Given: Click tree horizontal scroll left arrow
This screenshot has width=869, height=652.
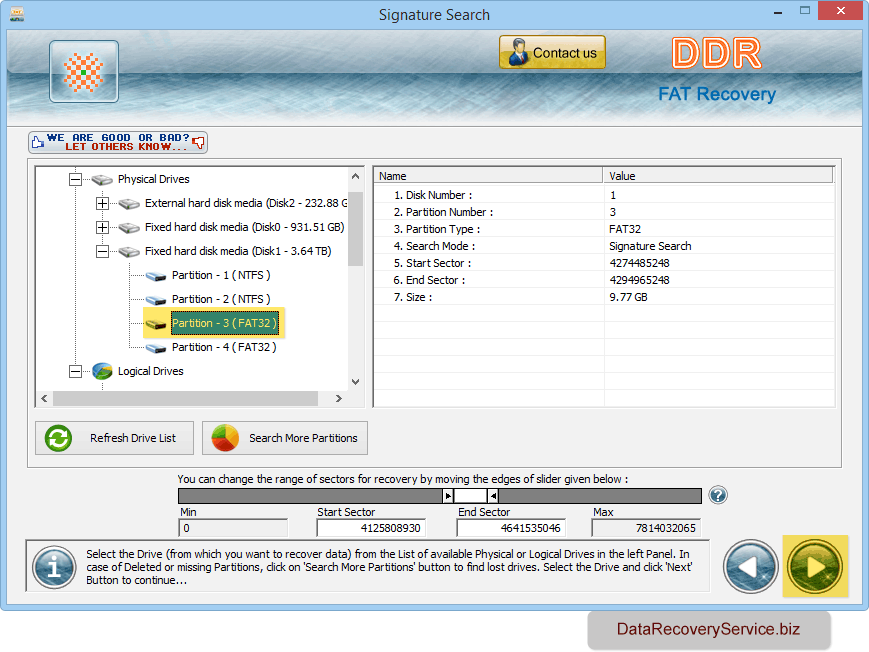Looking at the screenshot, I should pos(44,399).
